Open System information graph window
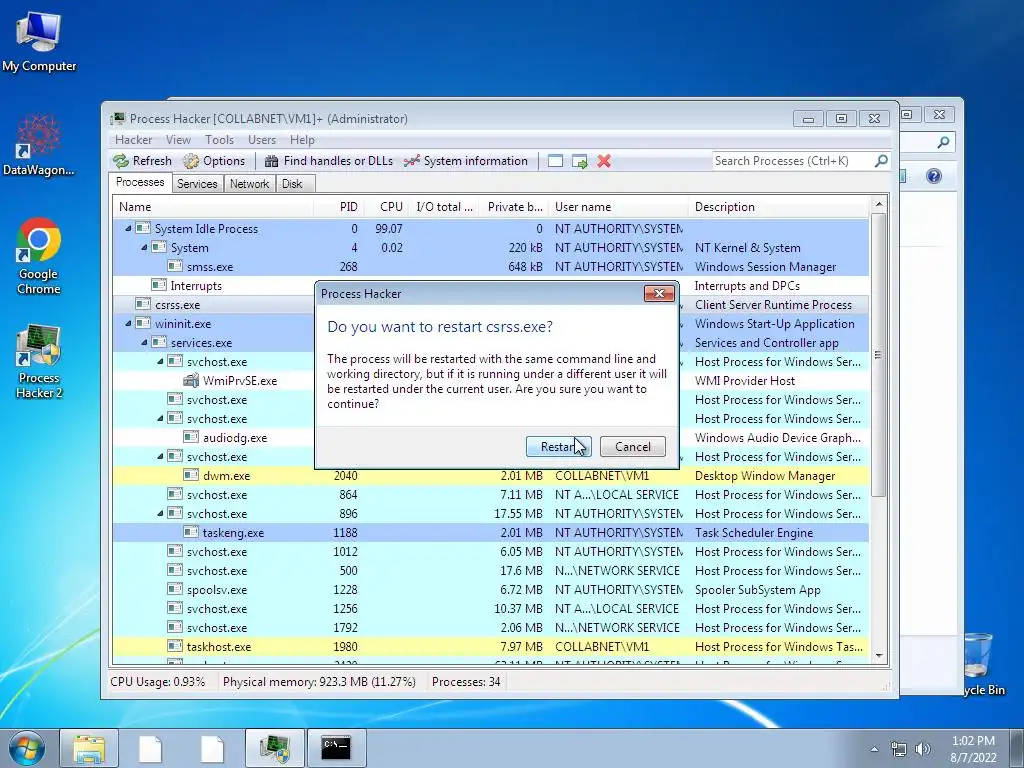Screen dimensions: 1024x768 click(x=466, y=161)
